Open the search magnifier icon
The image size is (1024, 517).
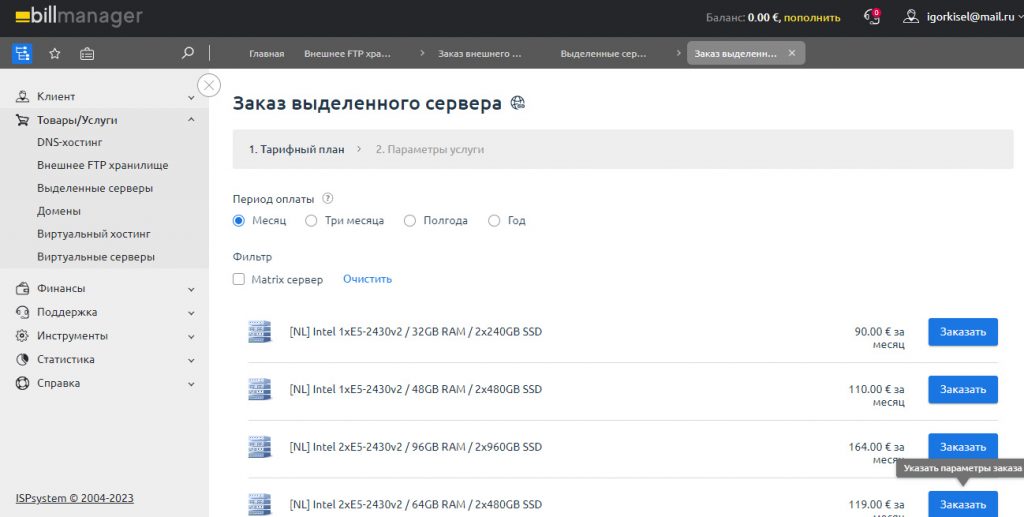tap(188, 53)
